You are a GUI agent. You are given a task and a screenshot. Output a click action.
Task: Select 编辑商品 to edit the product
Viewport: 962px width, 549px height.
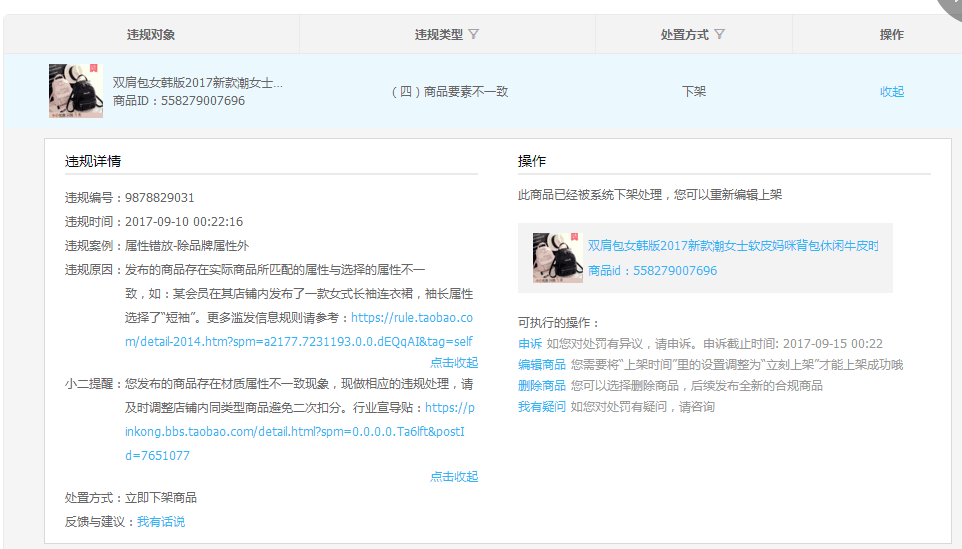[x=542, y=365]
